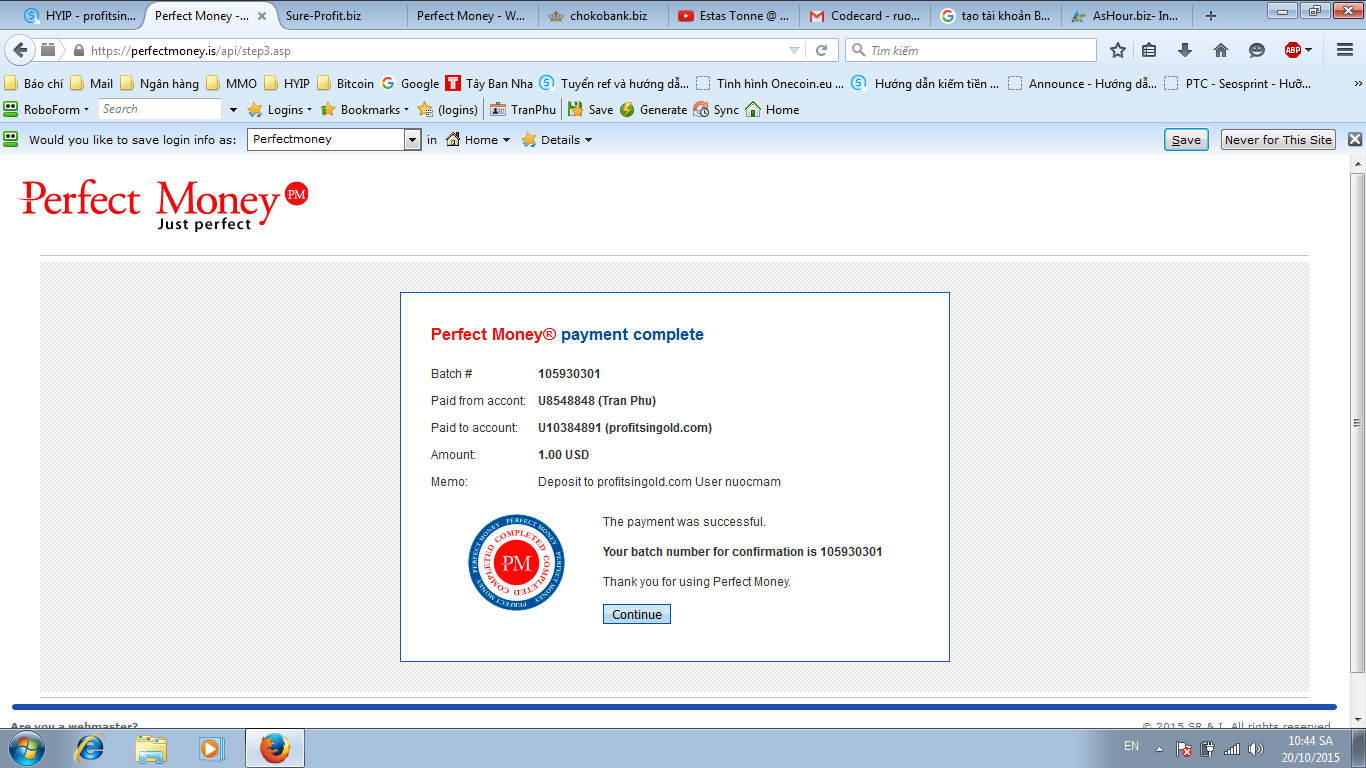Expand the Perfectmoney passcard name dropdown
This screenshot has width=1366, height=768.
(x=412, y=140)
